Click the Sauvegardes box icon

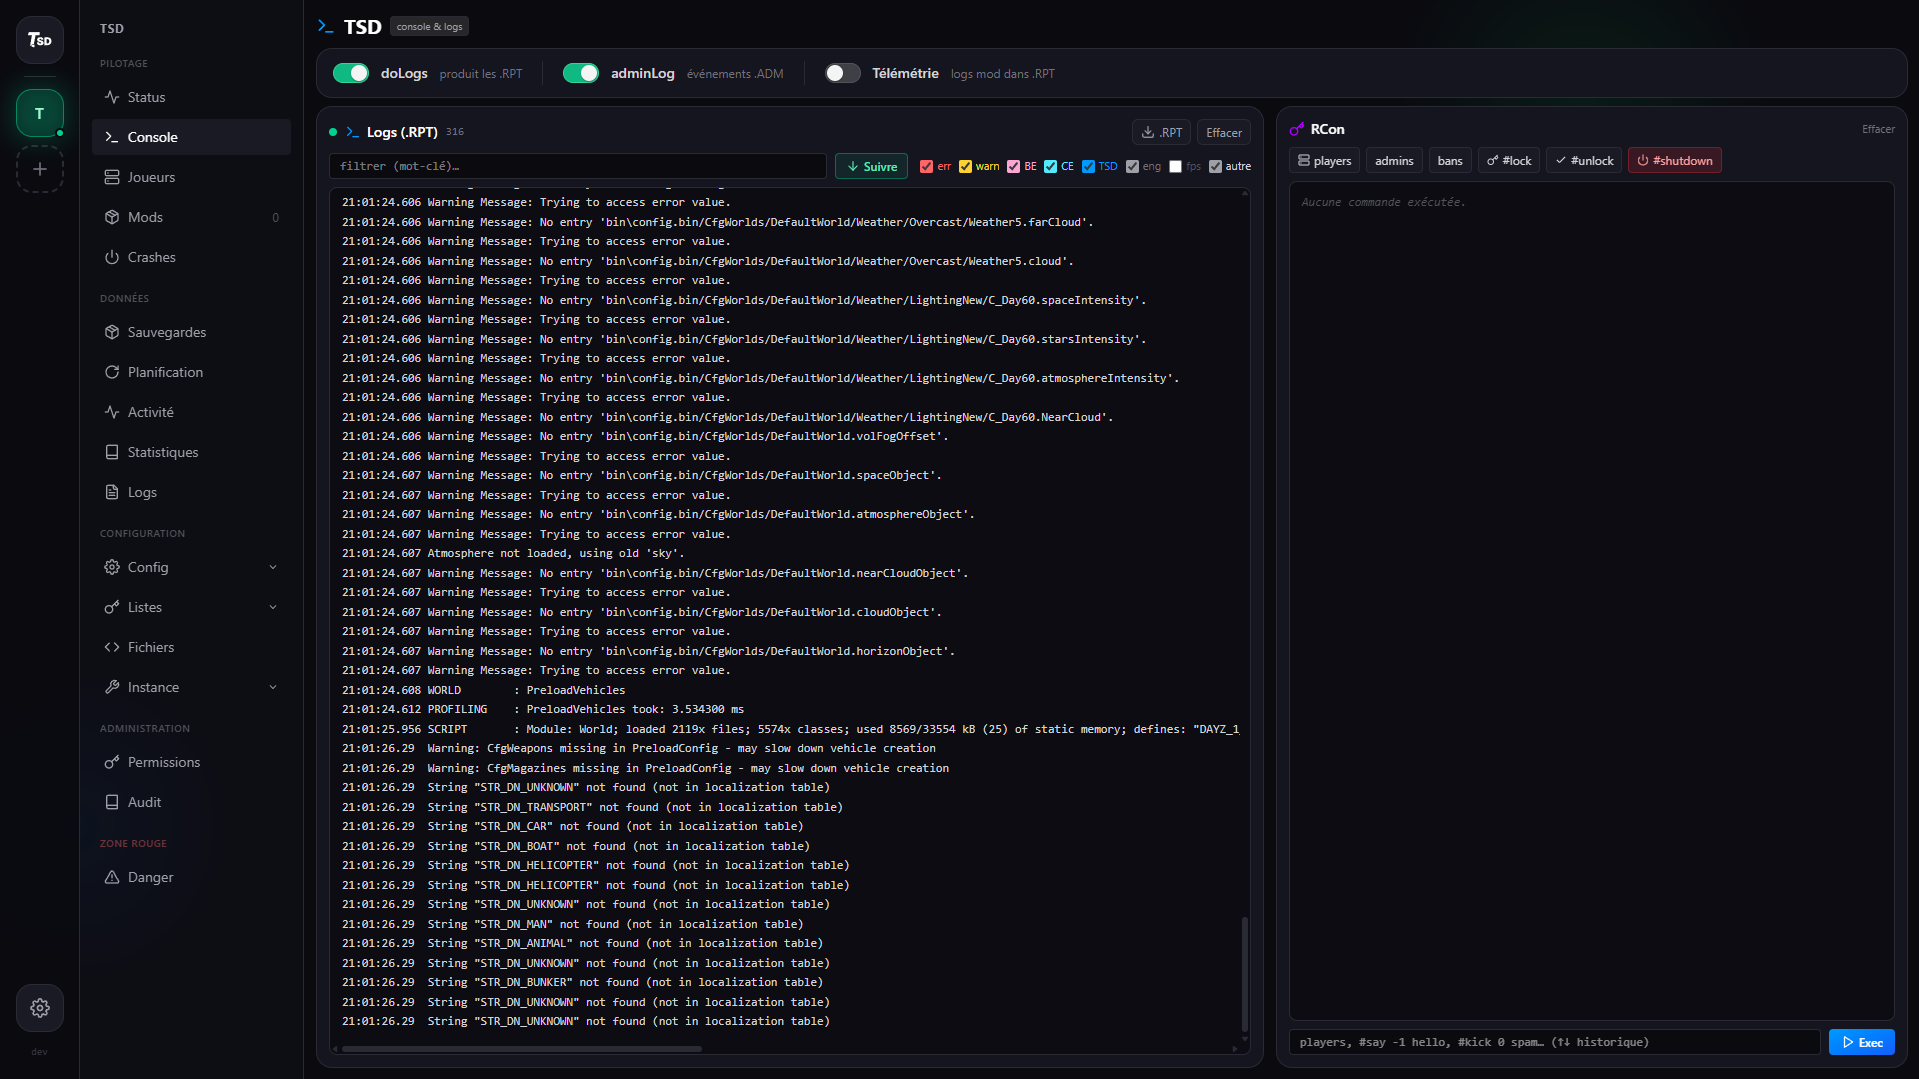(x=112, y=332)
